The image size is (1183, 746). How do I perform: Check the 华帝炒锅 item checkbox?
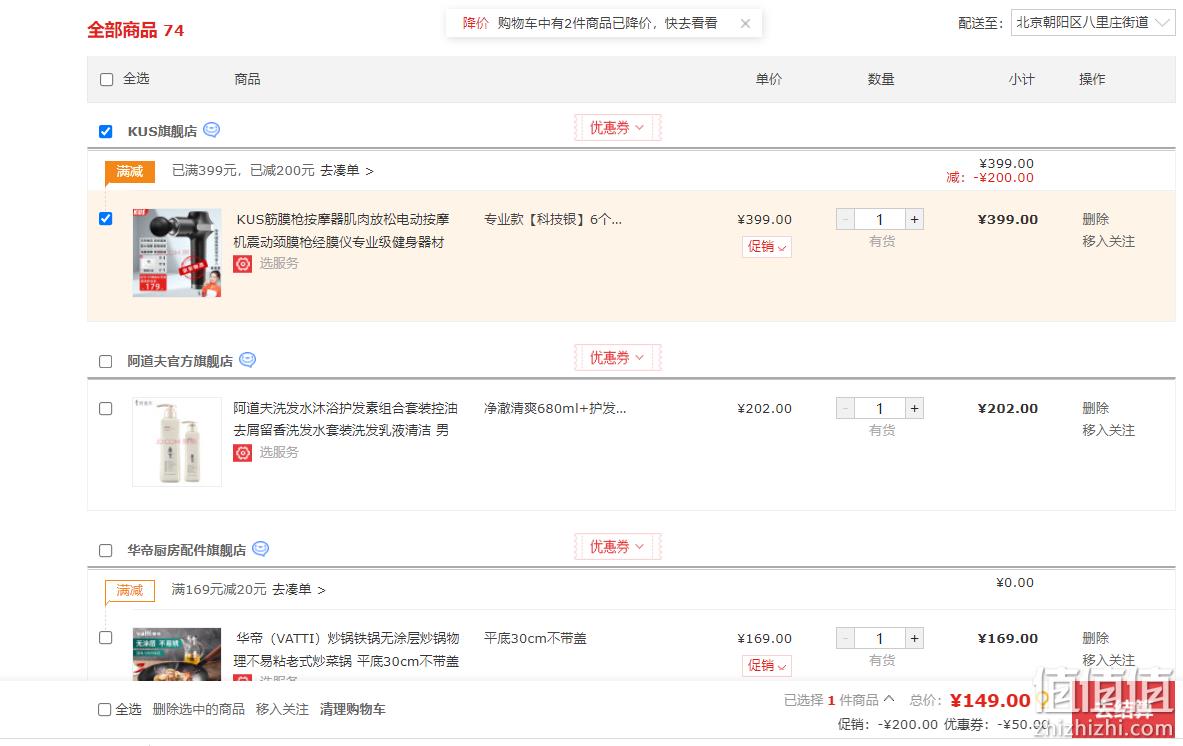(106, 637)
